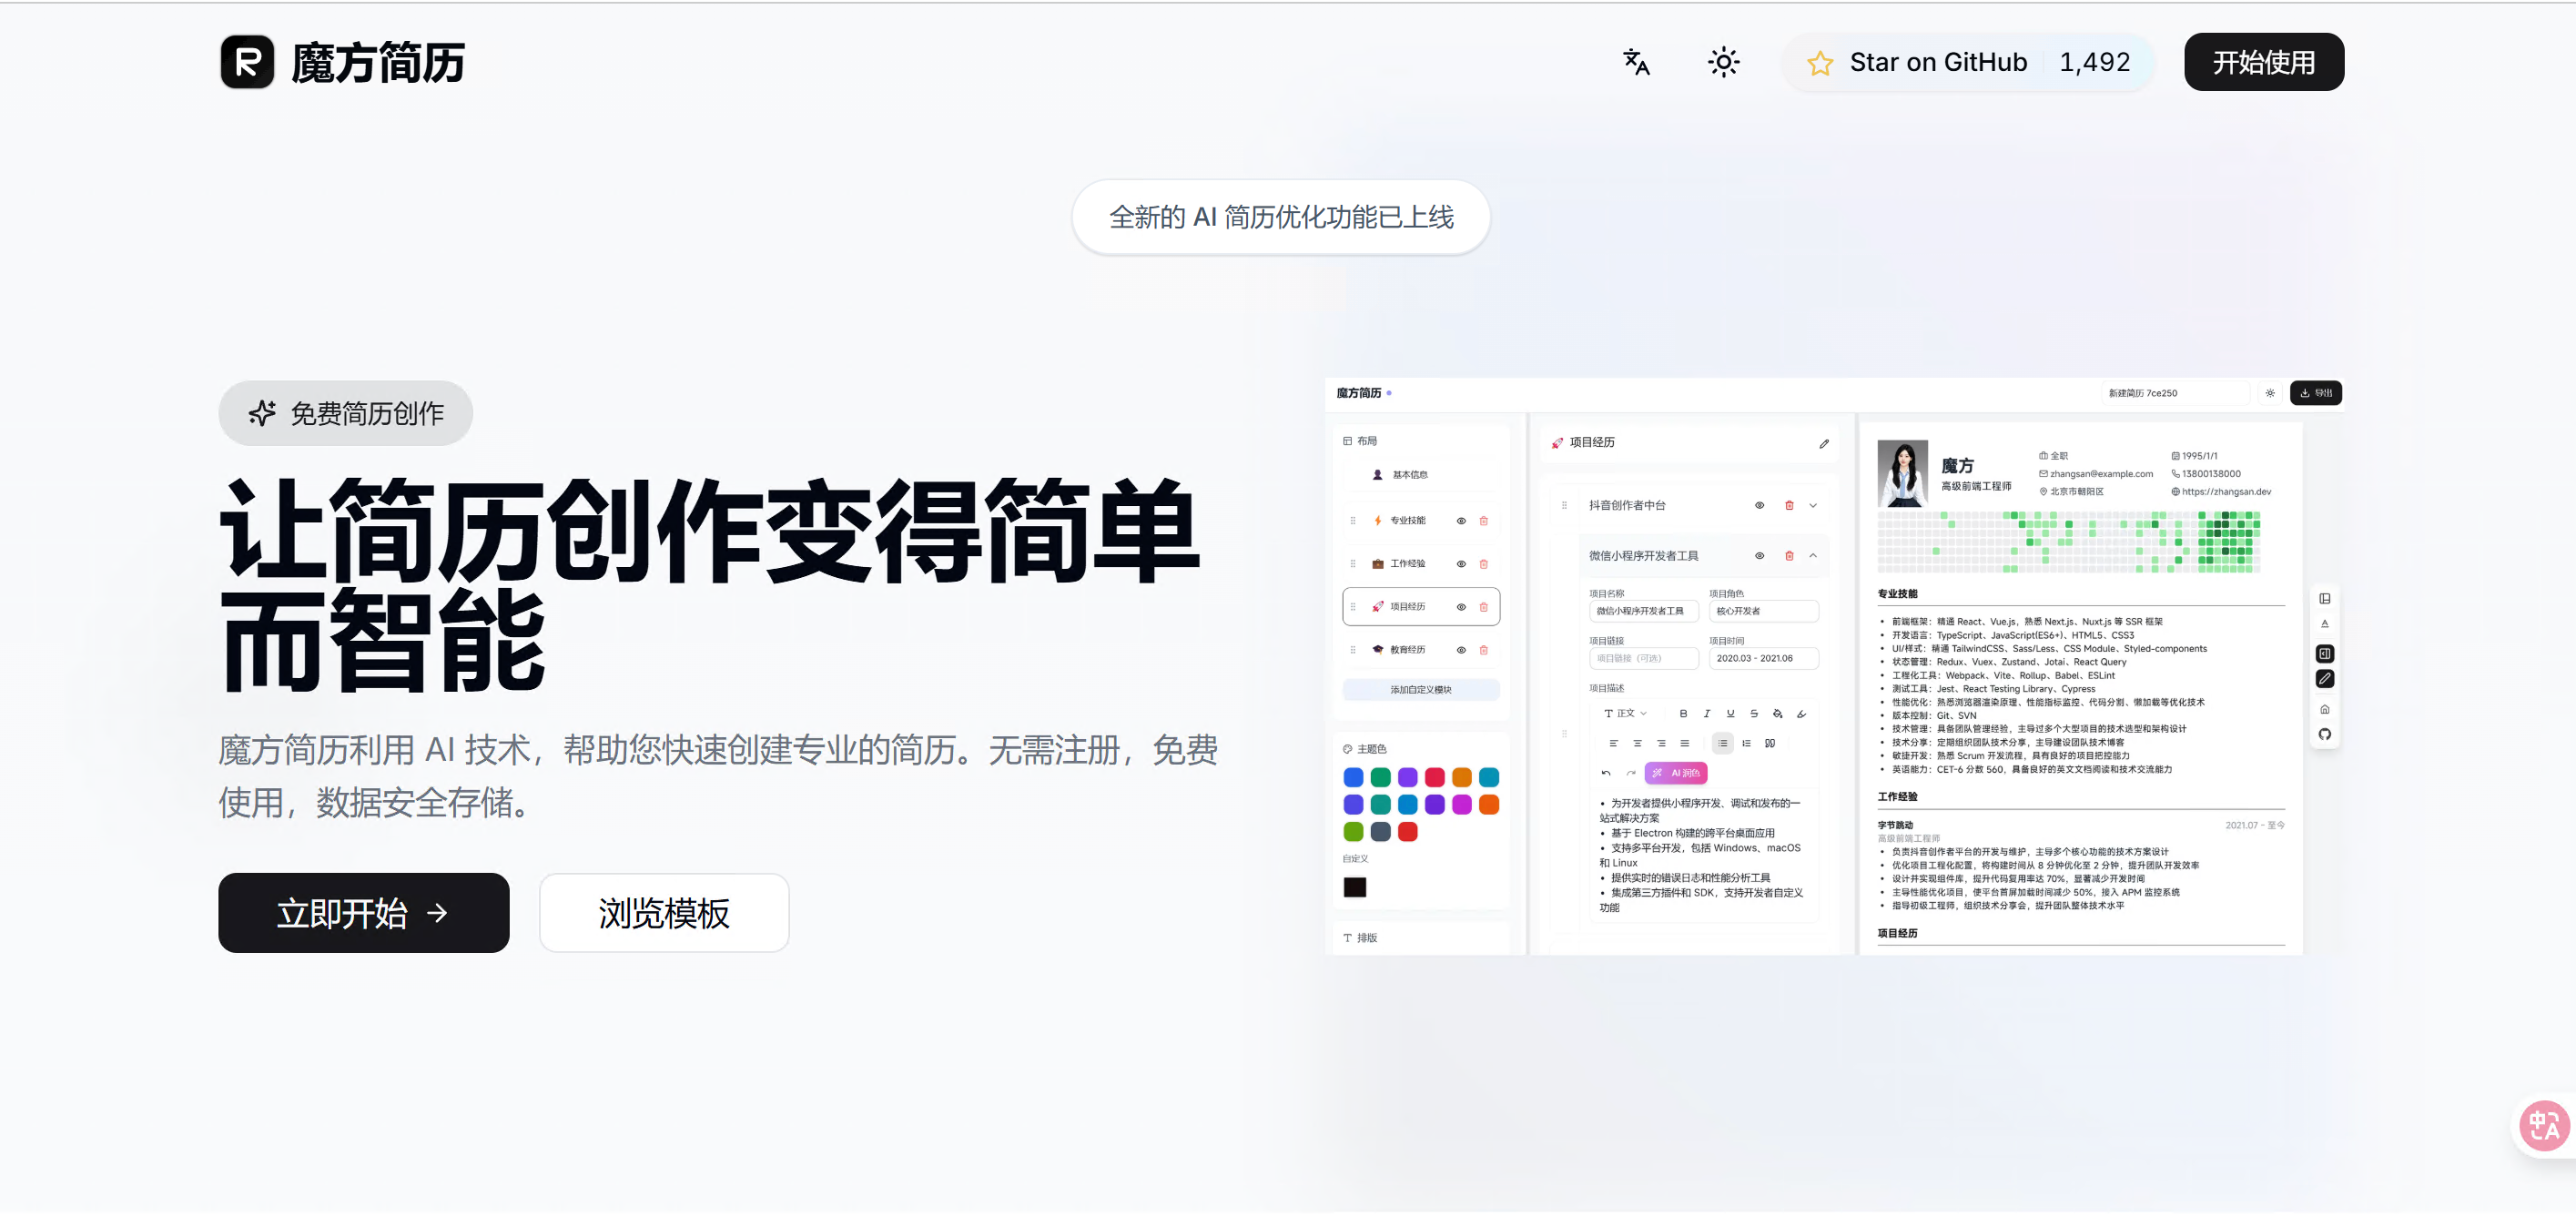Click the 立即开始 button
Screen dimensions: 2576x1216
363,912
